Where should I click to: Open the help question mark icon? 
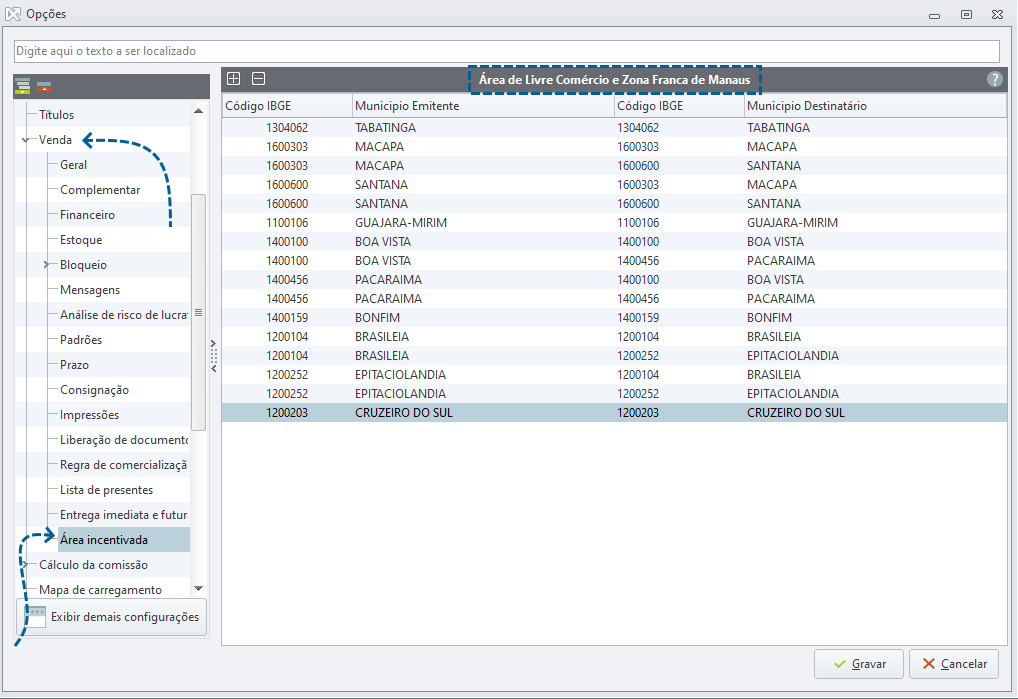[x=994, y=79]
